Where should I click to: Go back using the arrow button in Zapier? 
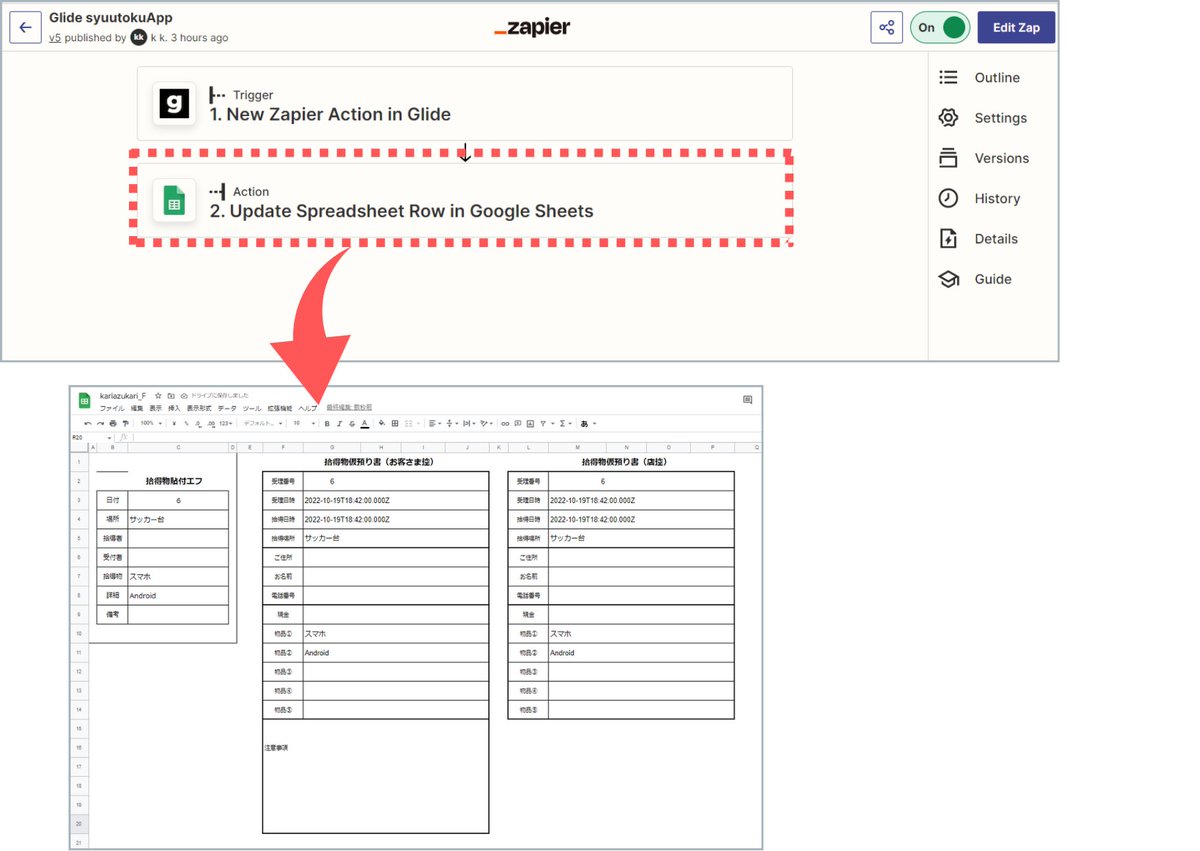(x=25, y=27)
